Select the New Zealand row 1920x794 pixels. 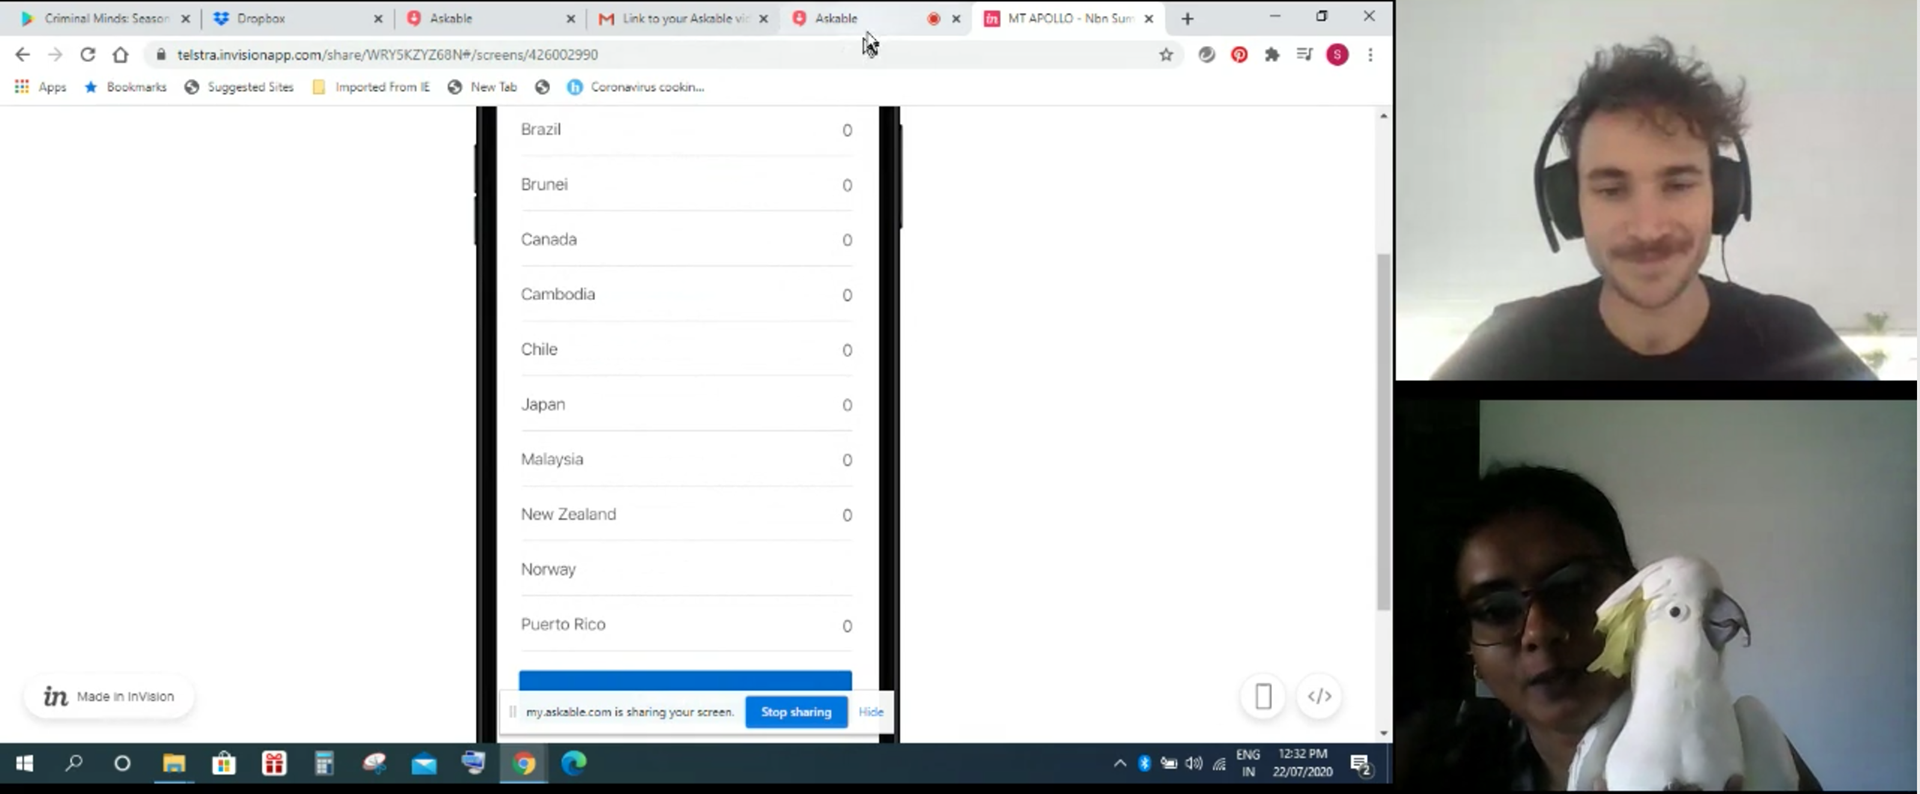pos(685,514)
